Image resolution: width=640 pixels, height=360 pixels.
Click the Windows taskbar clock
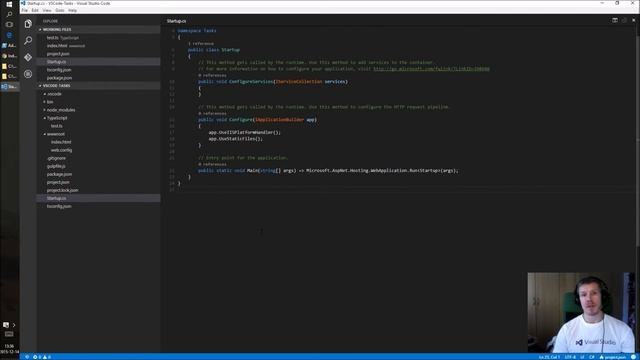(x=9, y=348)
